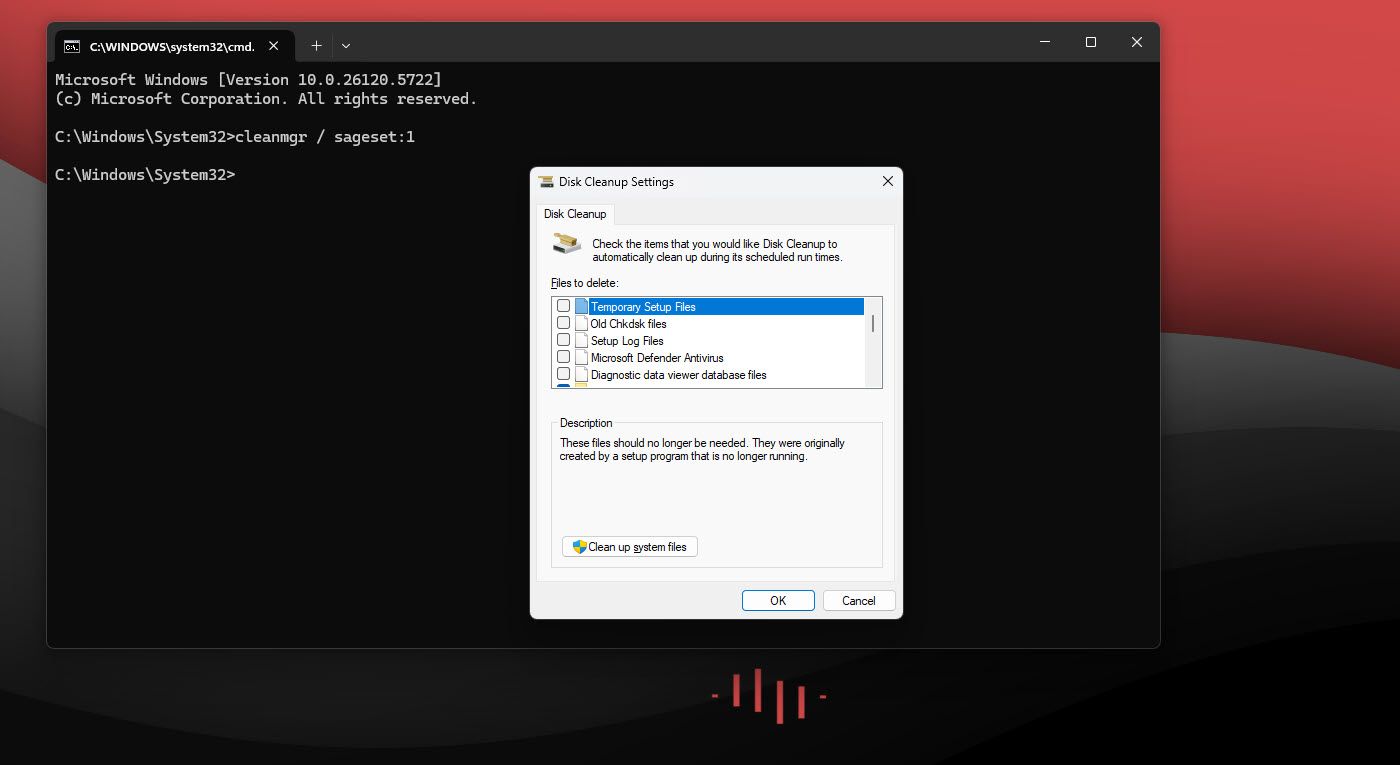Select the Microsoft Defender Antivirus entry
The image size is (1400, 765).
tap(657, 358)
